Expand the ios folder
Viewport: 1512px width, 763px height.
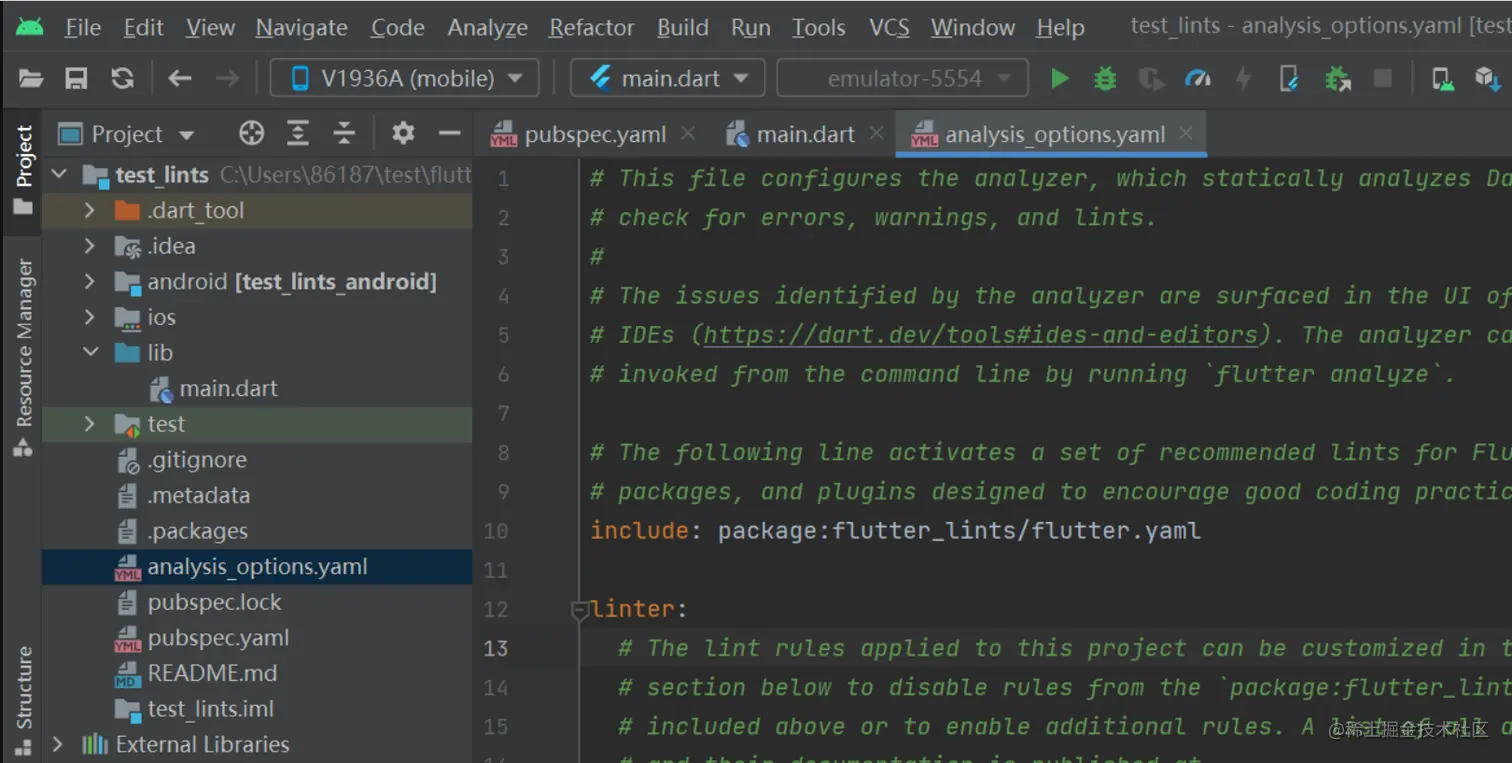[90, 317]
